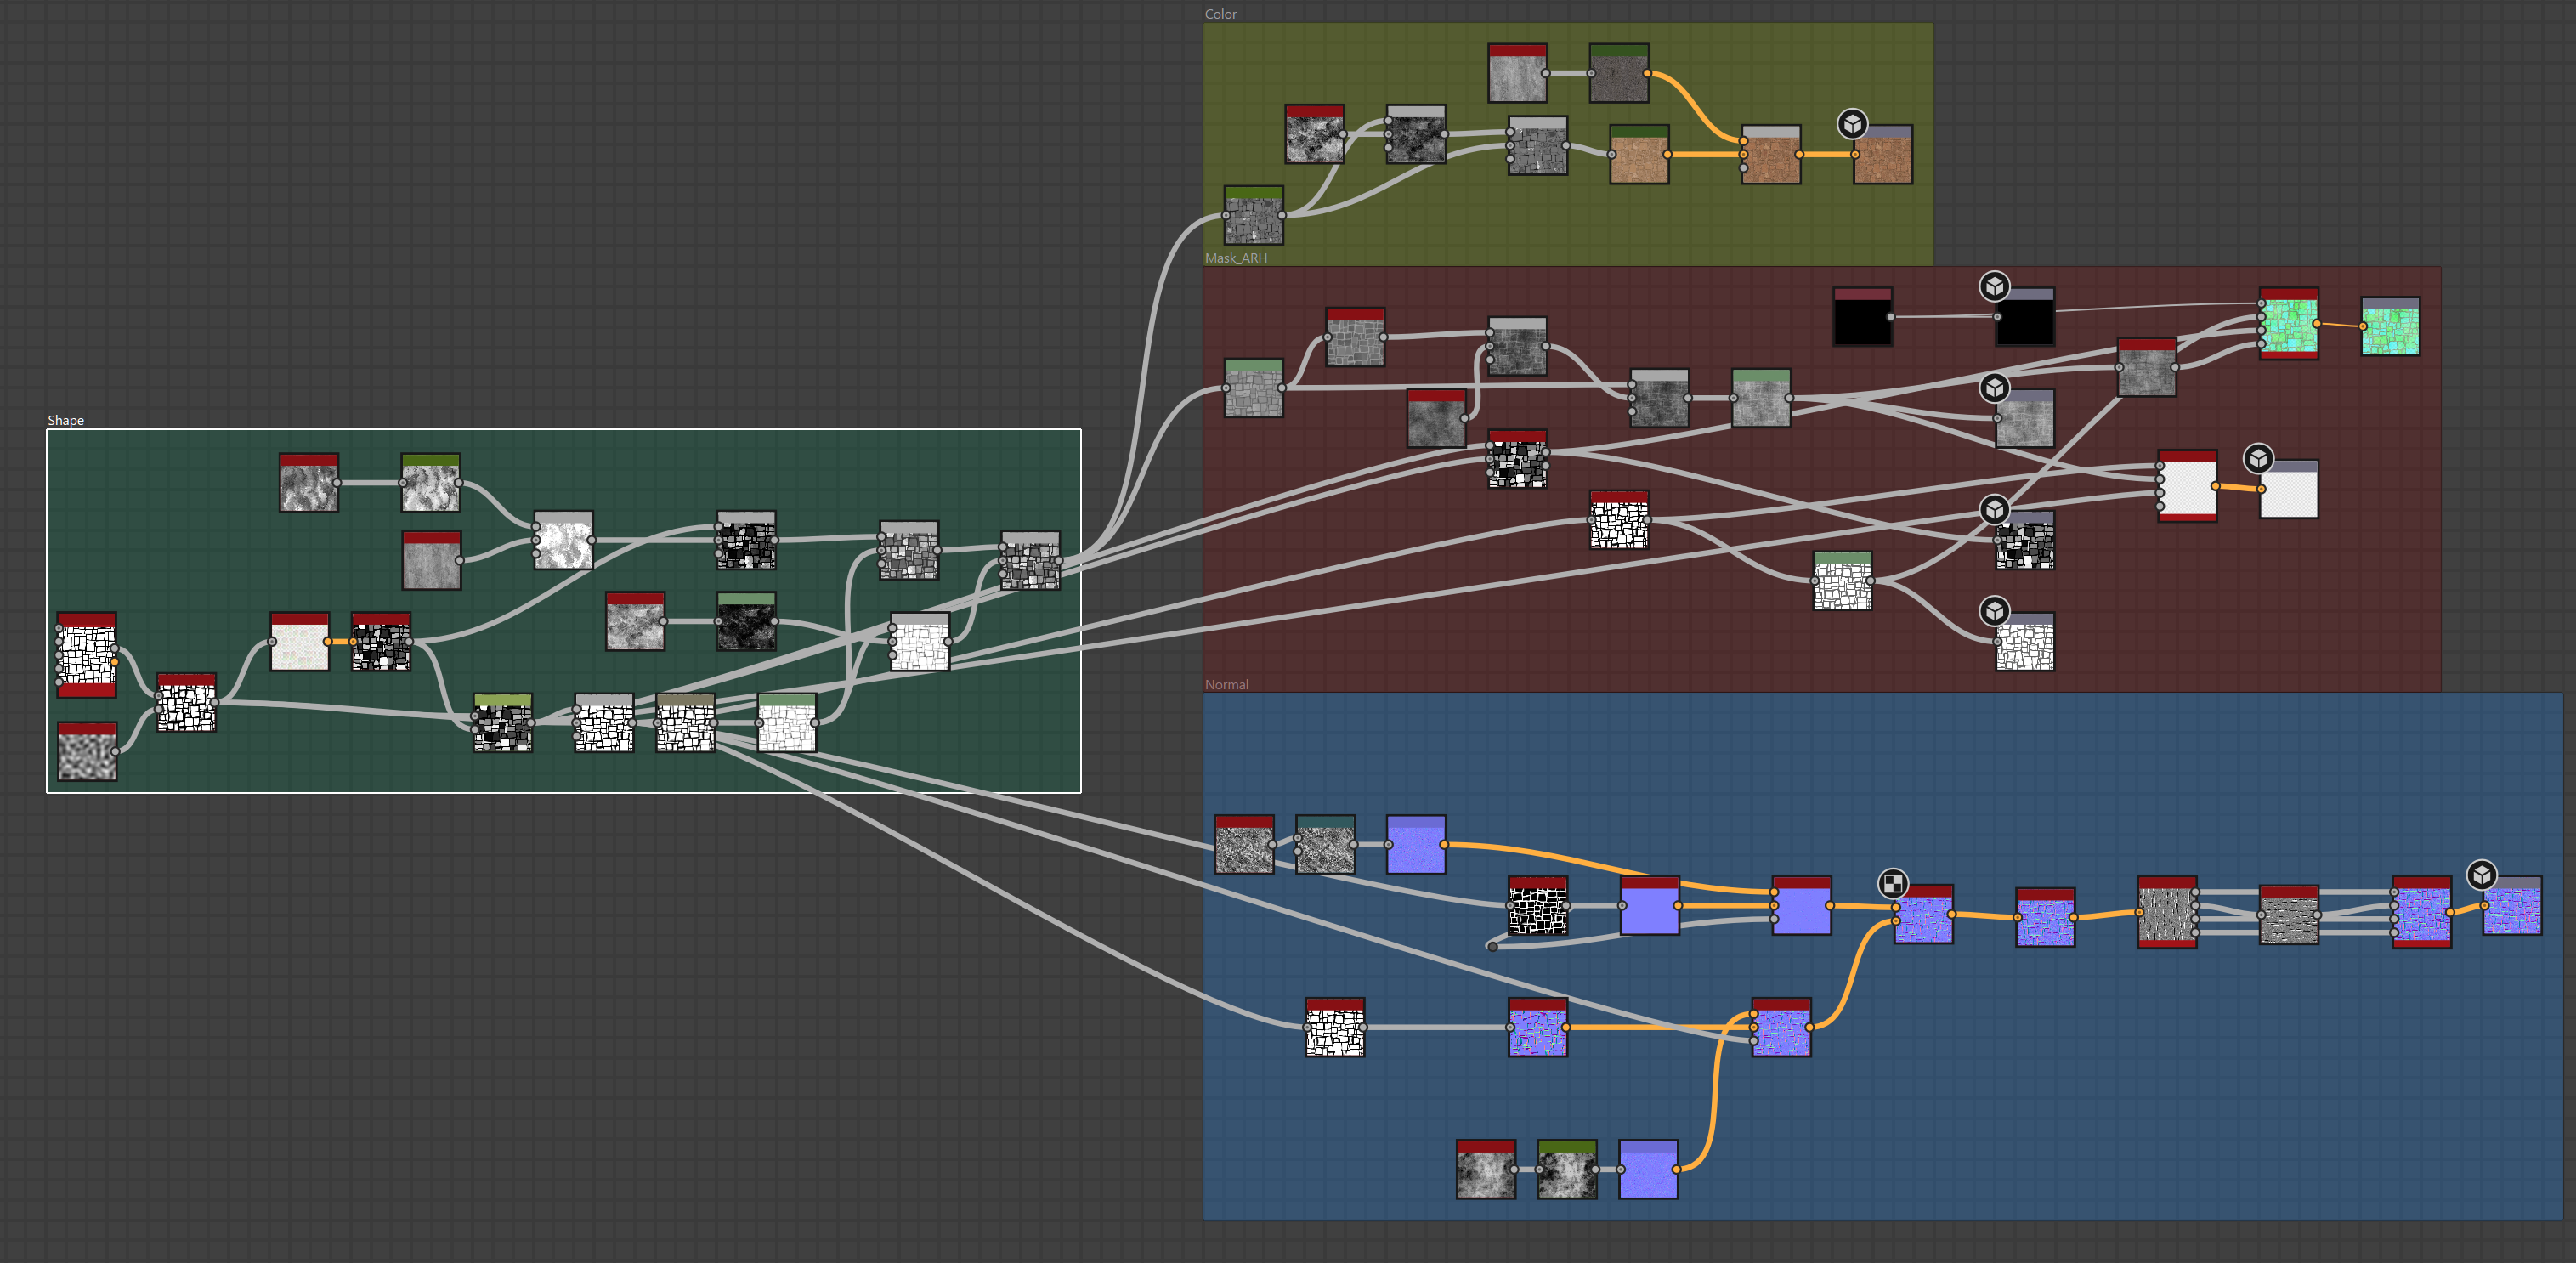Screen dimensions: 2576x1263
Task: Select the leftmost light-green-header tile node in Mask_ARH
Action: (x=1253, y=388)
